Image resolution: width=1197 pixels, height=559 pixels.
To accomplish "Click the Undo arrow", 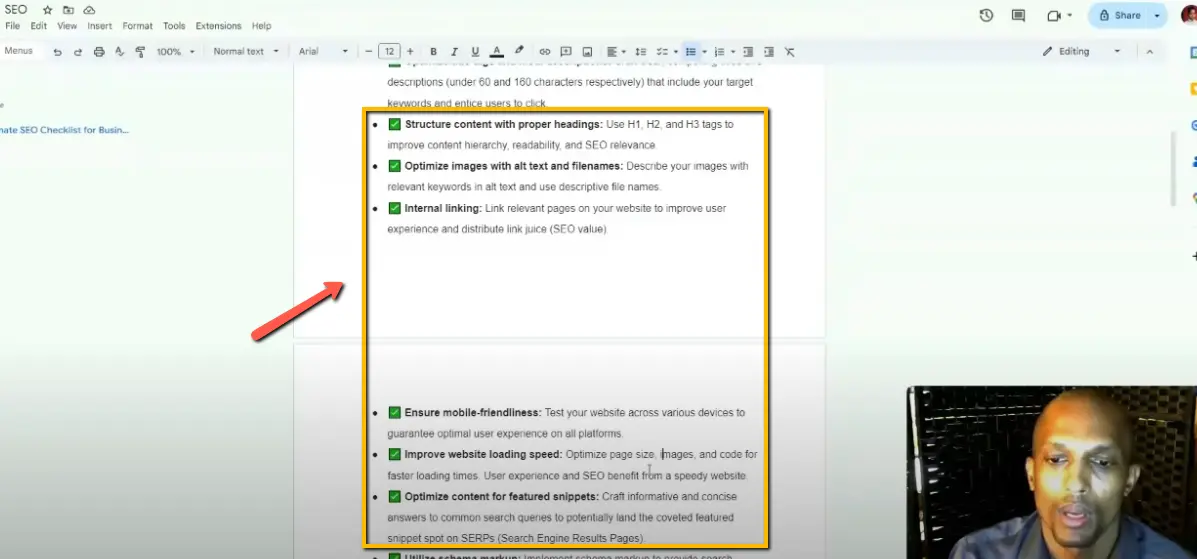I will point(57,52).
